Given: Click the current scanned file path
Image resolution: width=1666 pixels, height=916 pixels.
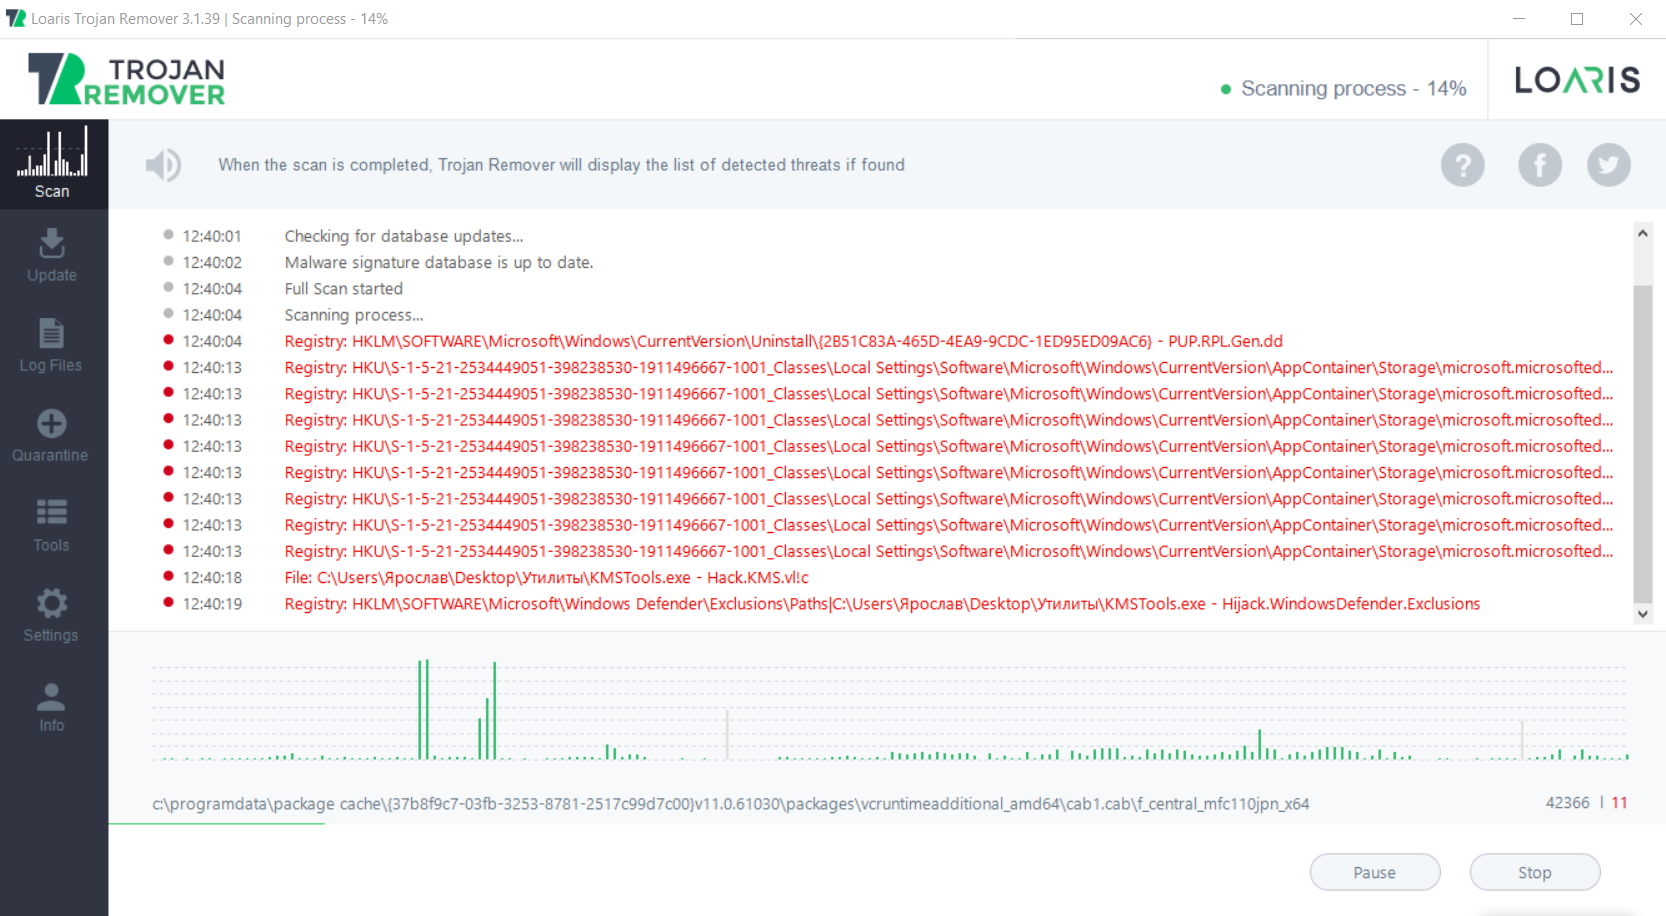Looking at the screenshot, I should click(731, 803).
